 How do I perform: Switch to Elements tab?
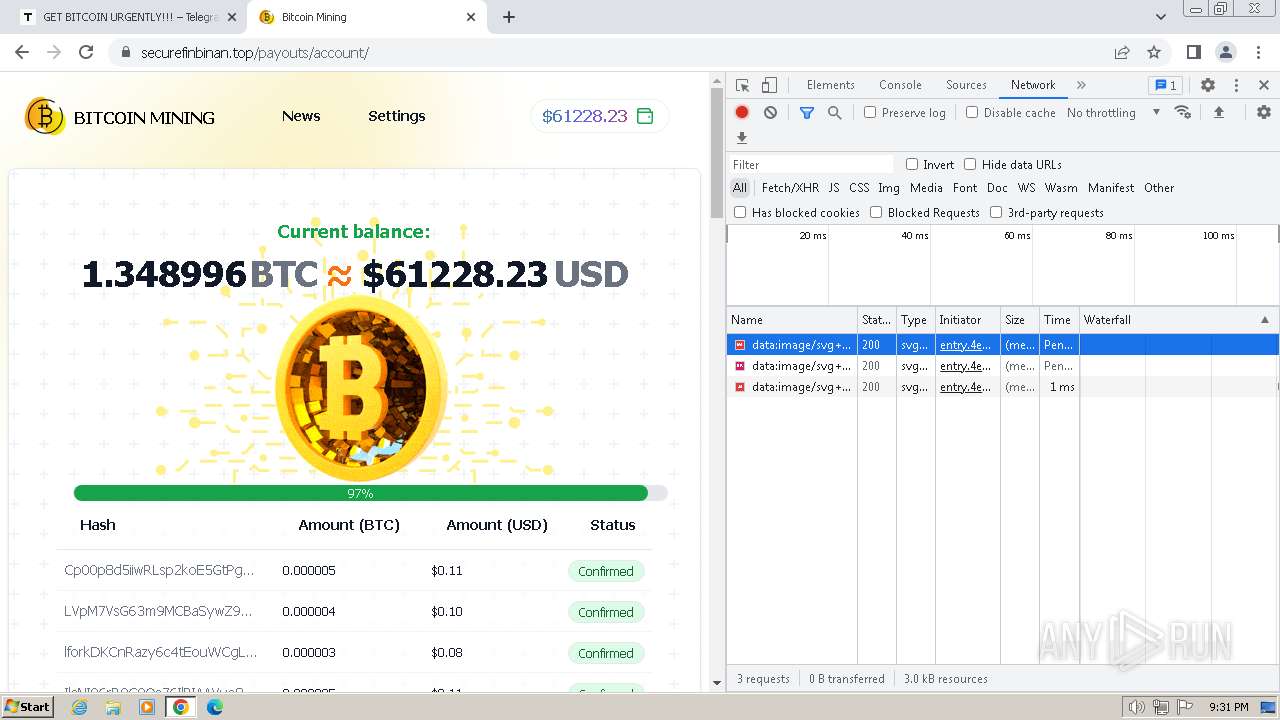pyautogui.click(x=830, y=85)
